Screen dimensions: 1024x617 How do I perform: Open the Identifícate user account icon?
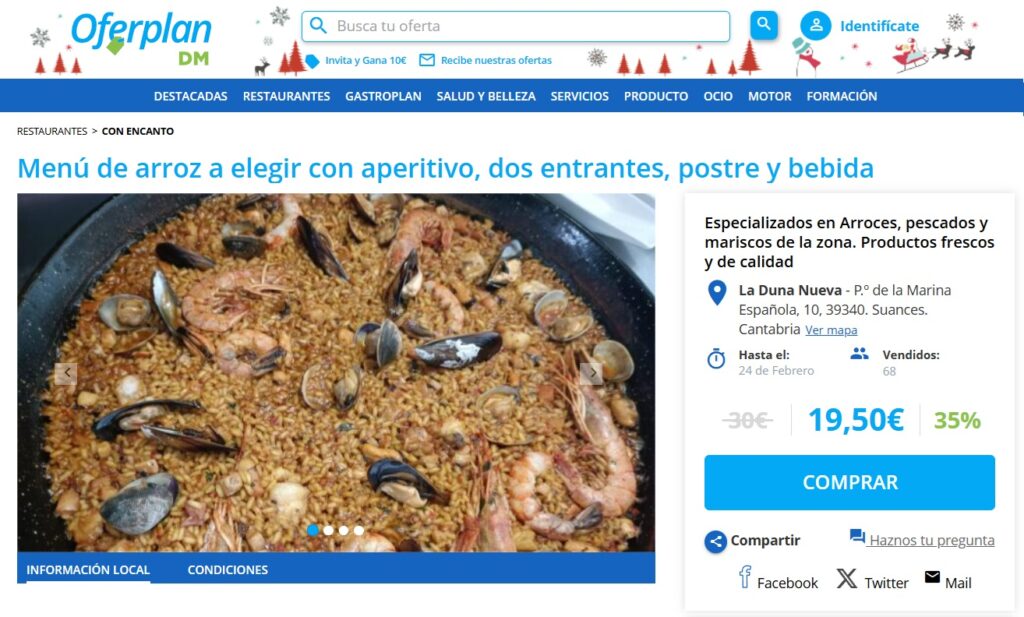coord(816,26)
